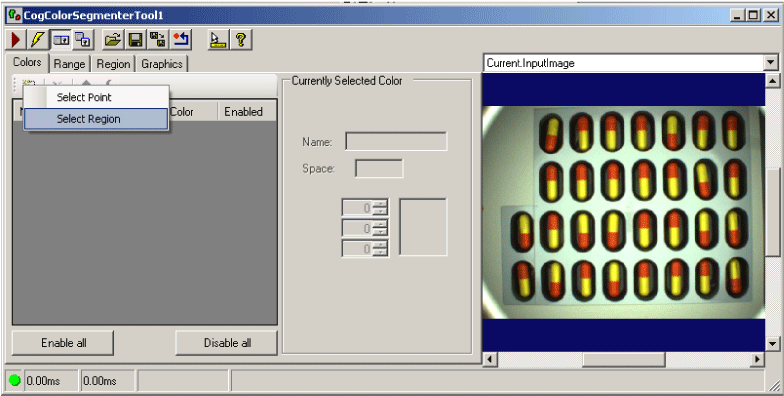Open help with the yellow question mark icon
Screen dimensions: 784x396
[240, 40]
